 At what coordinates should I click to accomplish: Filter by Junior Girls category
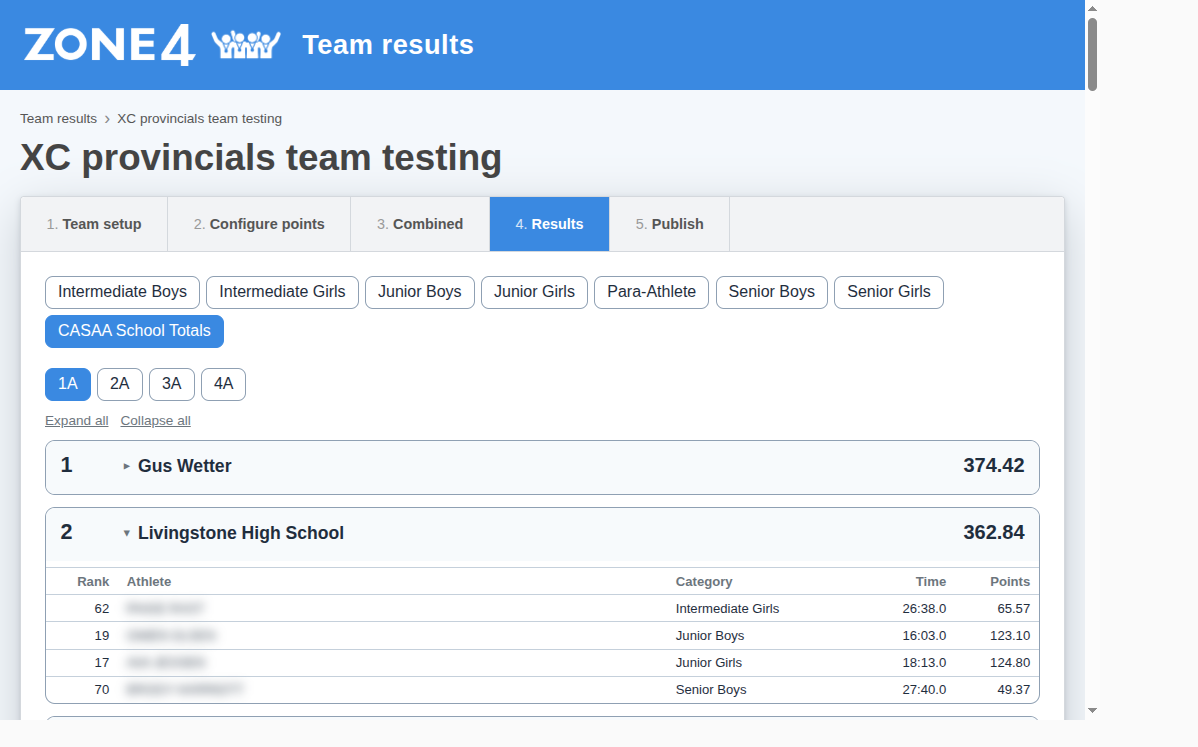pyautogui.click(x=534, y=292)
